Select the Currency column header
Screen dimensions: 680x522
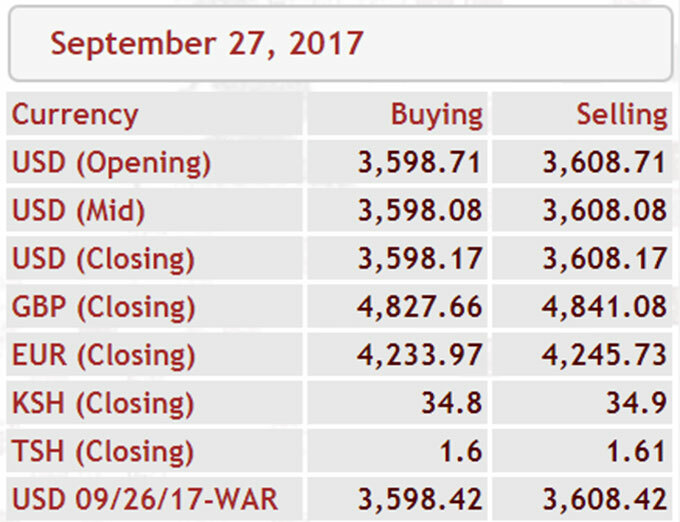point(75,115)
